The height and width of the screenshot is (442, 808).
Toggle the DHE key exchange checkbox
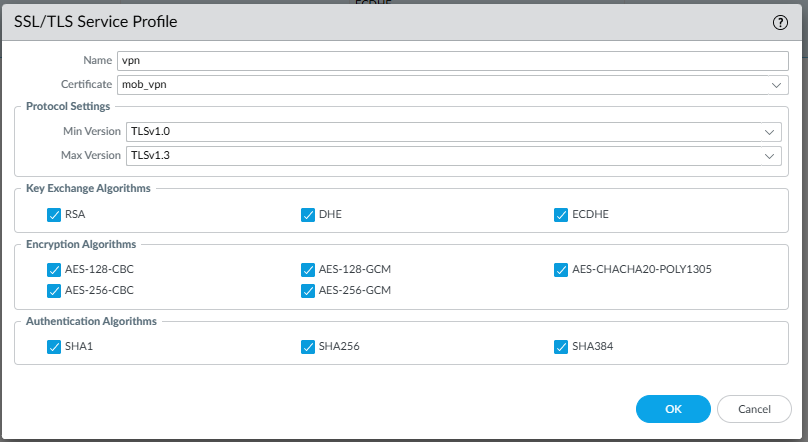pos(308,214)
